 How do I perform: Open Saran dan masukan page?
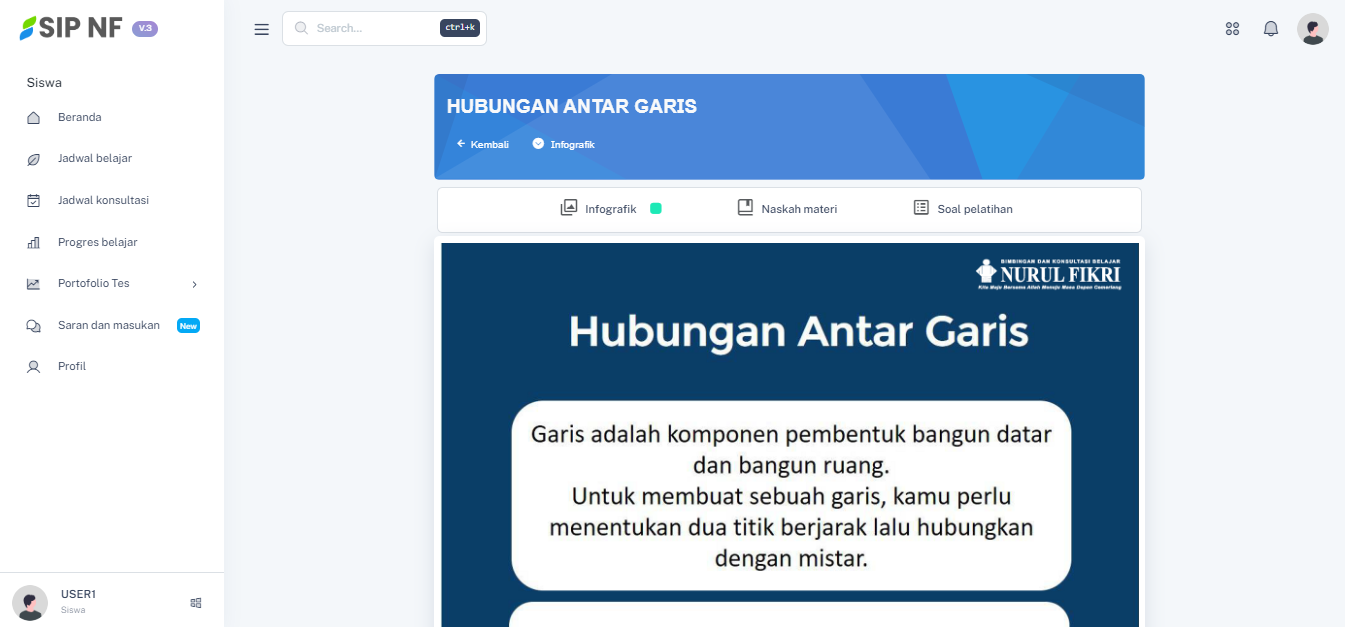(109, 326)
